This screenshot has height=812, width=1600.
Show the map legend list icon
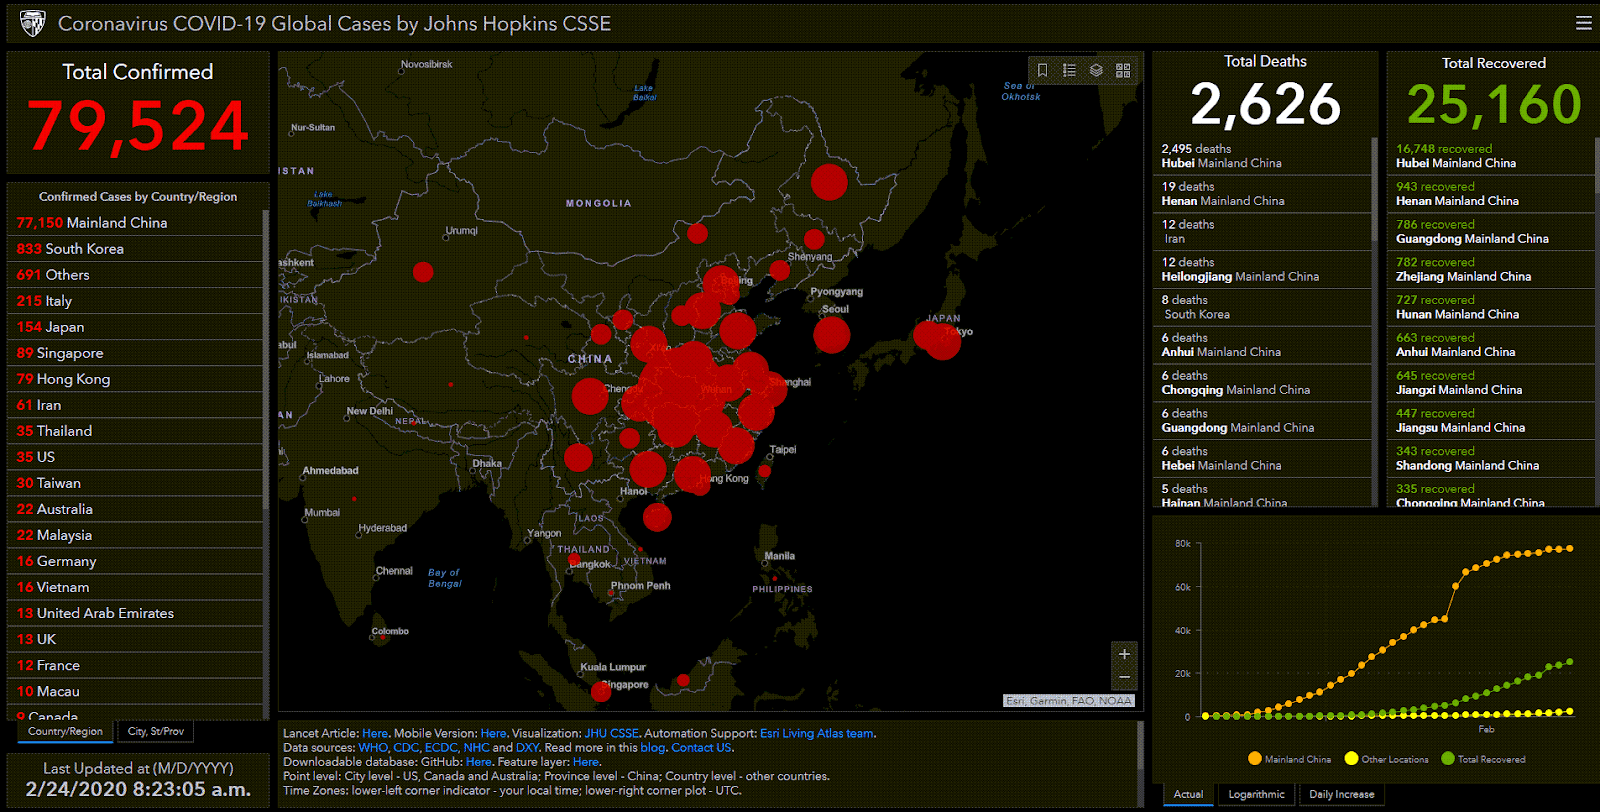coord(1069,70)
